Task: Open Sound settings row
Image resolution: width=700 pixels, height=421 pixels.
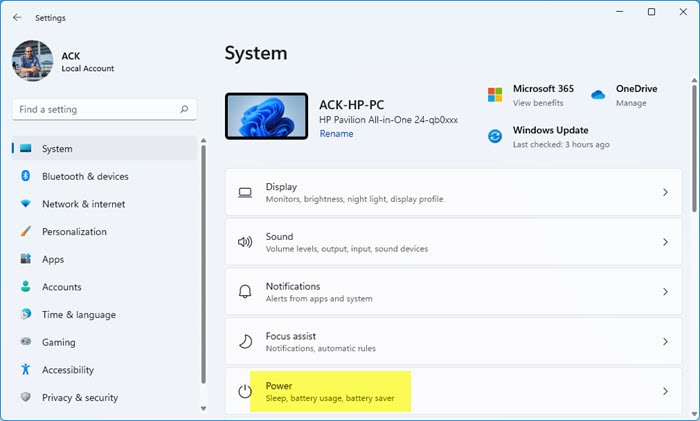Action: click(454, 242)
